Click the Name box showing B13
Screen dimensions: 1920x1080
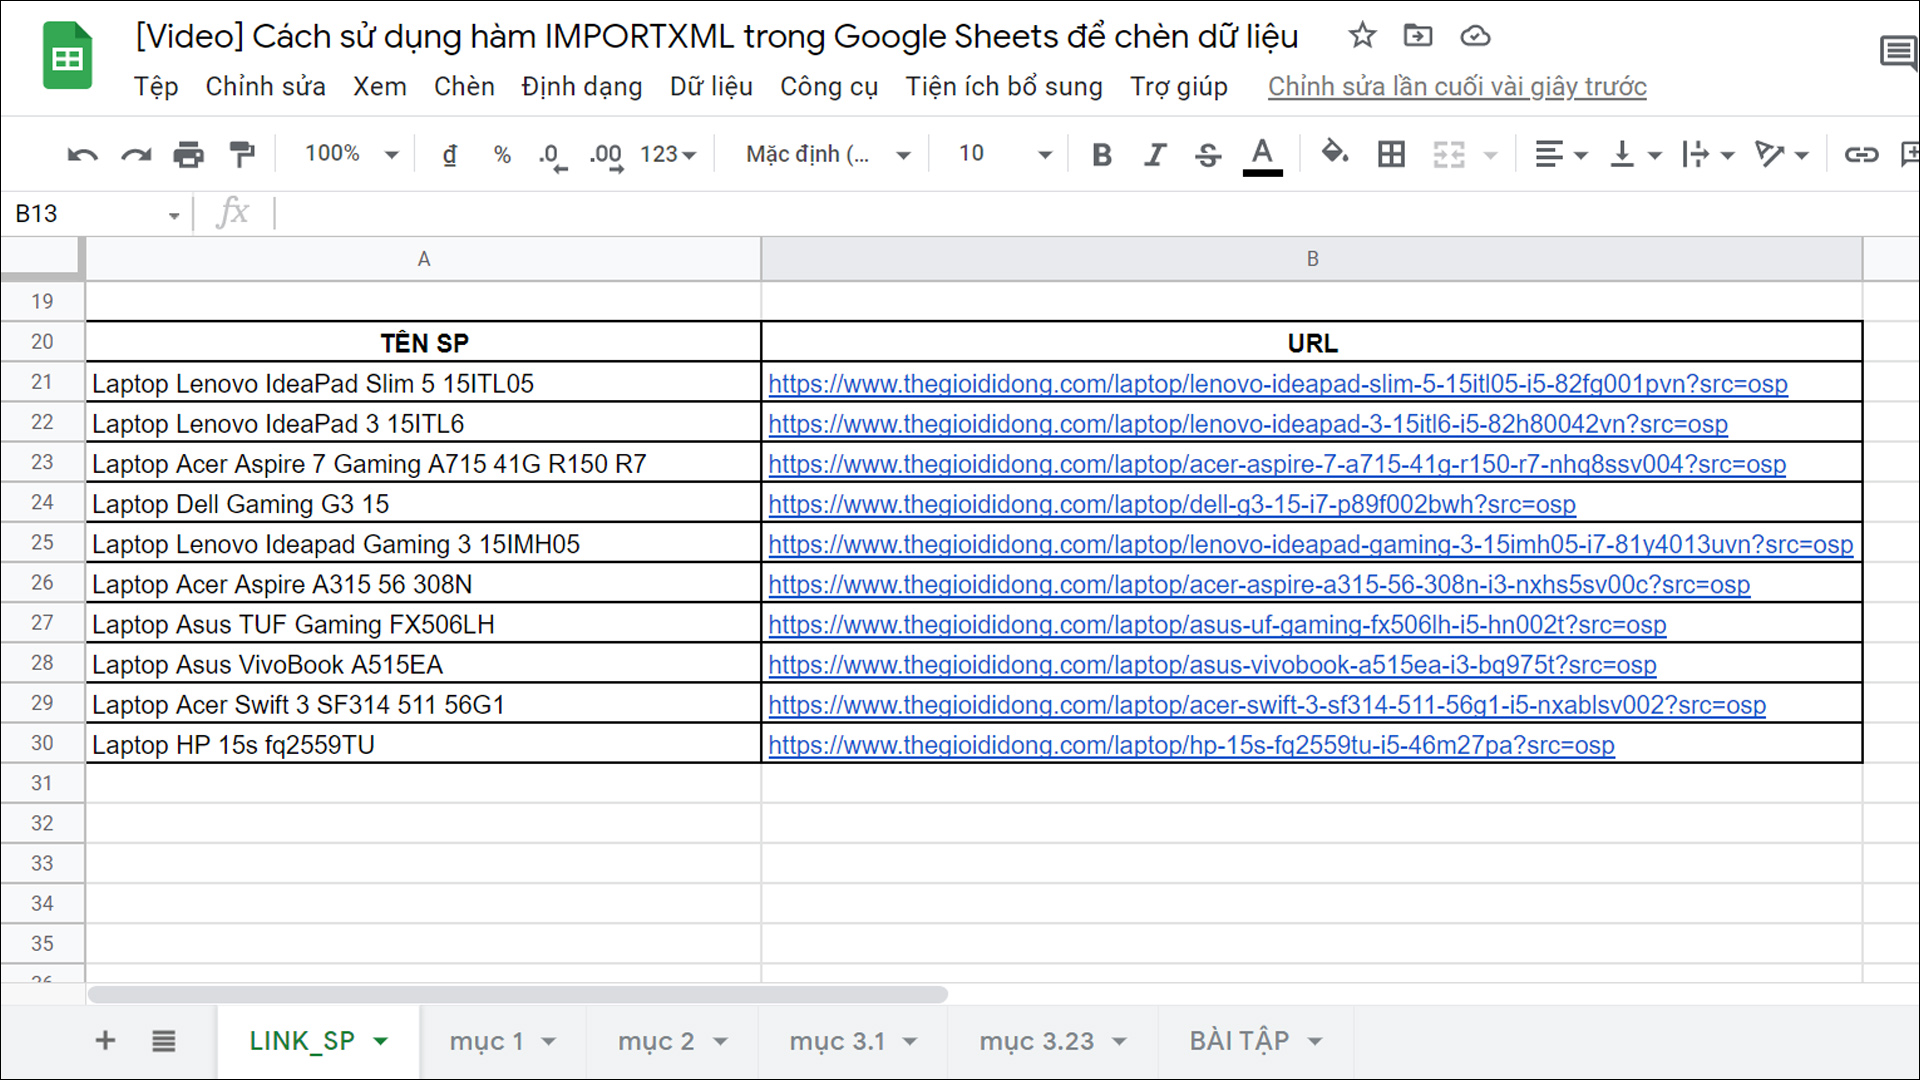coord(97,214)
